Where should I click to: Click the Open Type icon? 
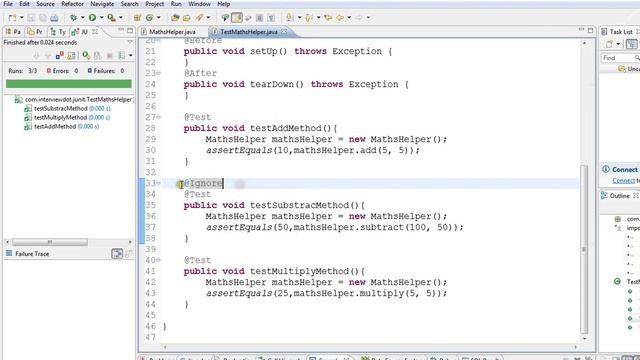(175, 18)
